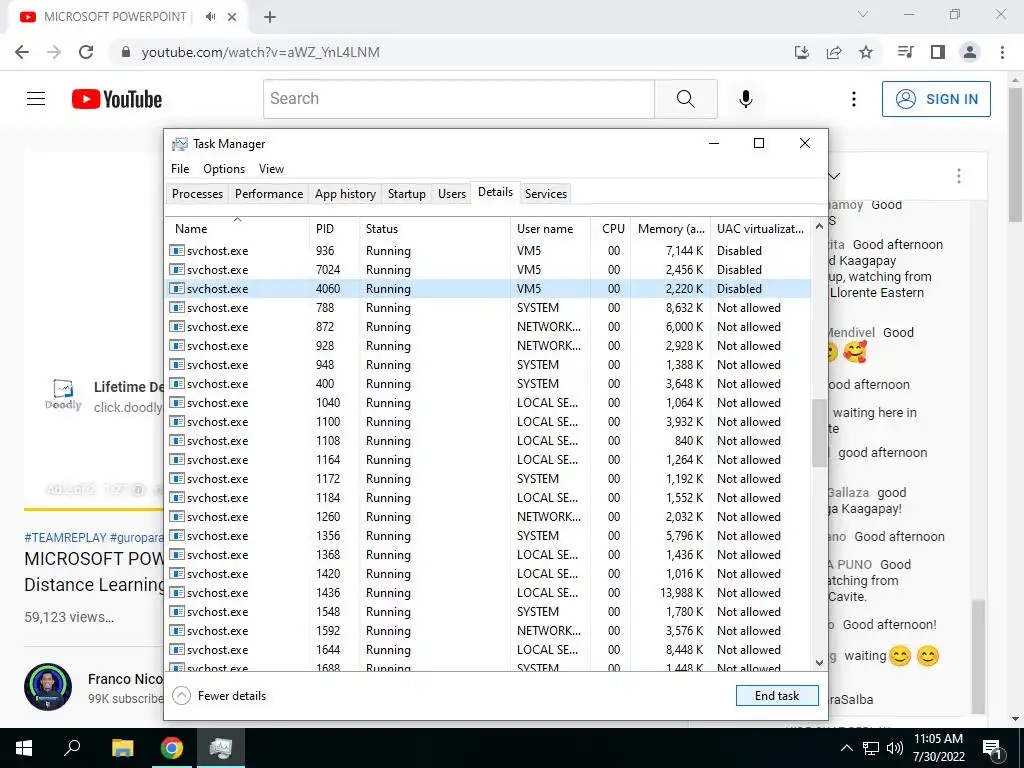The width and height of the screenshot is (1024, 768).
Task: Bookmark this page with star icon
Action: (866, 52)
